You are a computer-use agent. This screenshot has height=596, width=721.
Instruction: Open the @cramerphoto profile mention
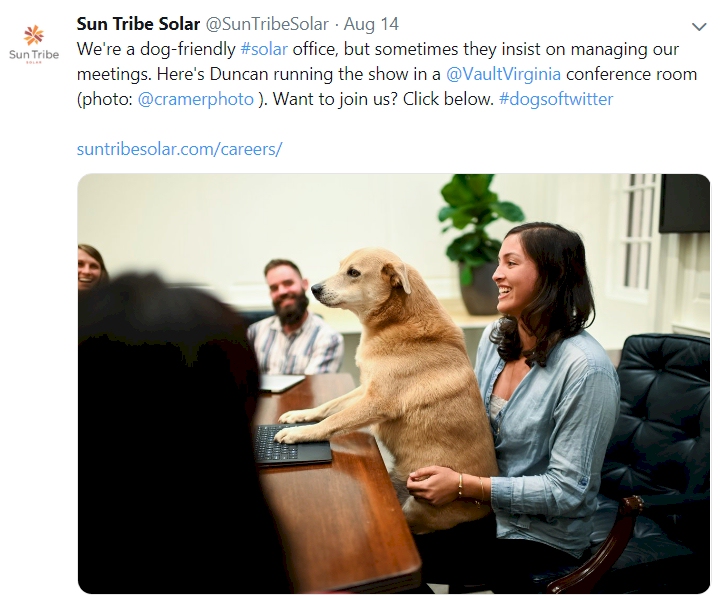[x=195, y=99]
